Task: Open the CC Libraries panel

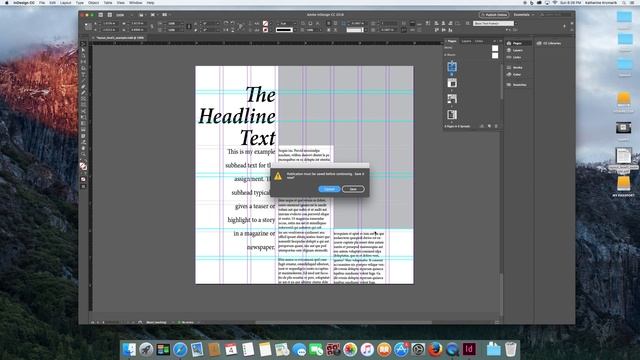Action: coord(550,43)
